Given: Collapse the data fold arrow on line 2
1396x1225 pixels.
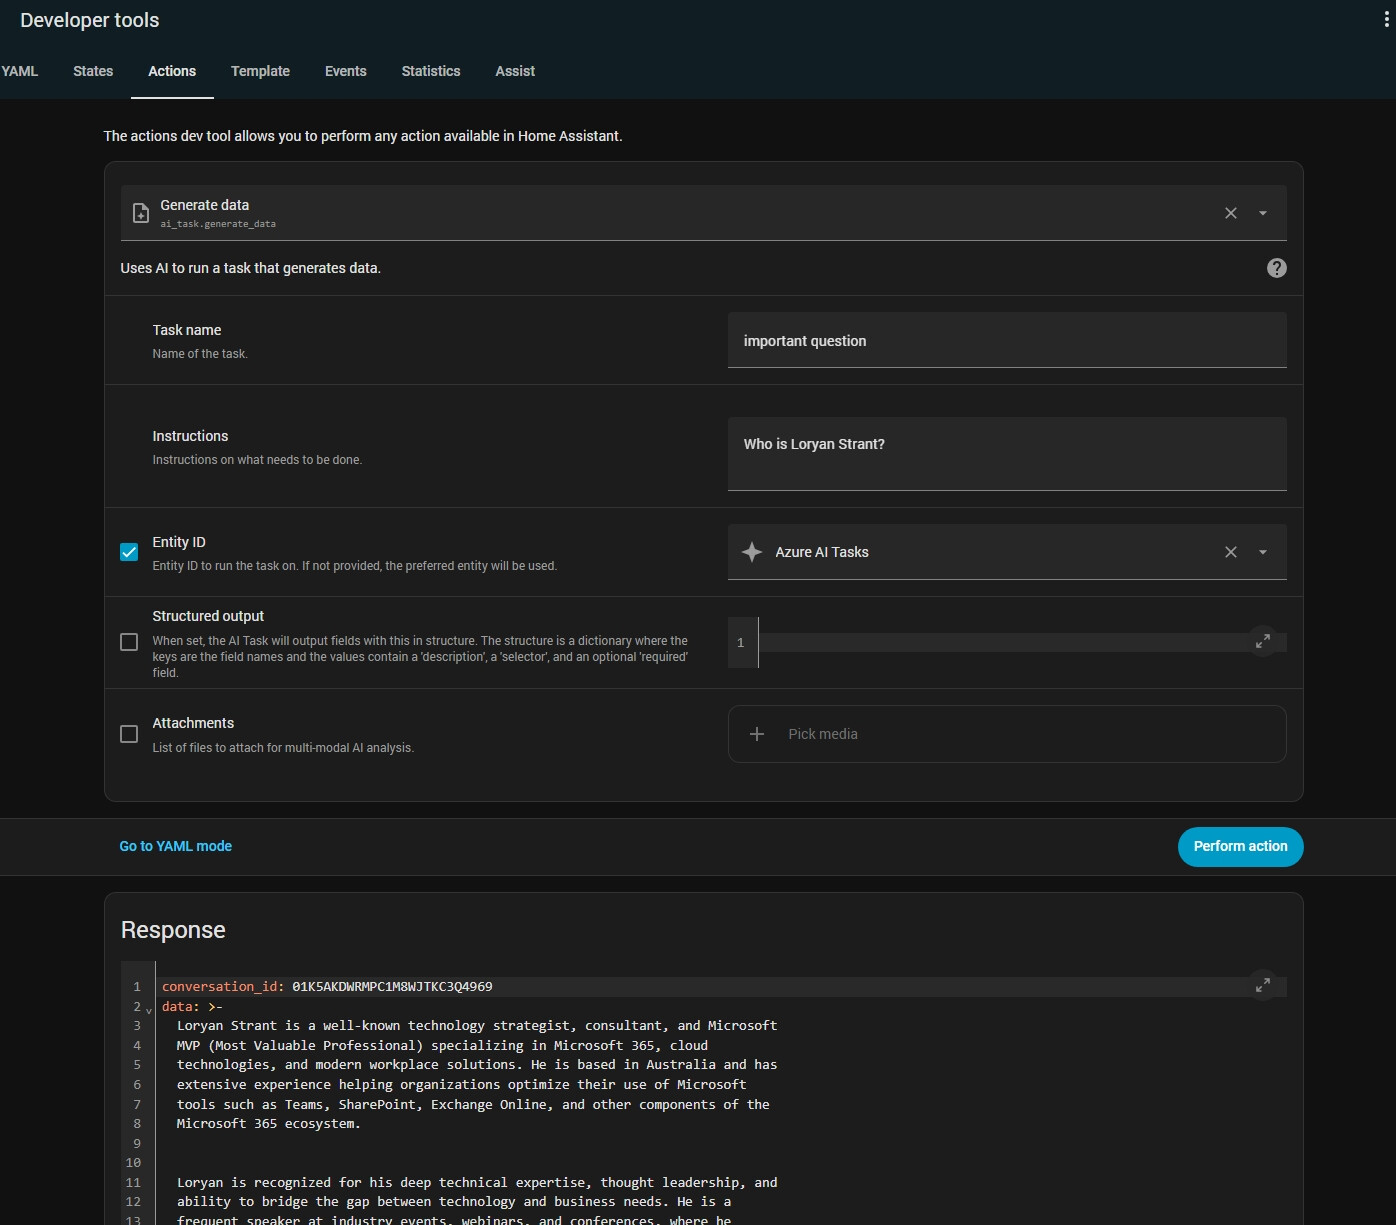Looking at the screenshot, I should (149, 1009).
